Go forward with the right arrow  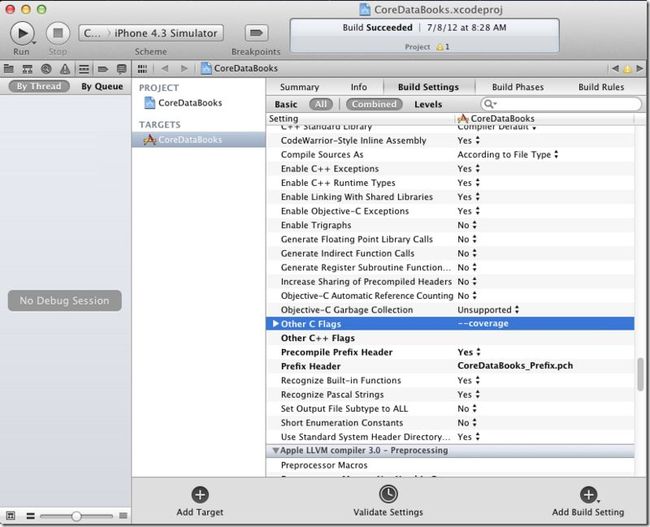coord(184,68)
